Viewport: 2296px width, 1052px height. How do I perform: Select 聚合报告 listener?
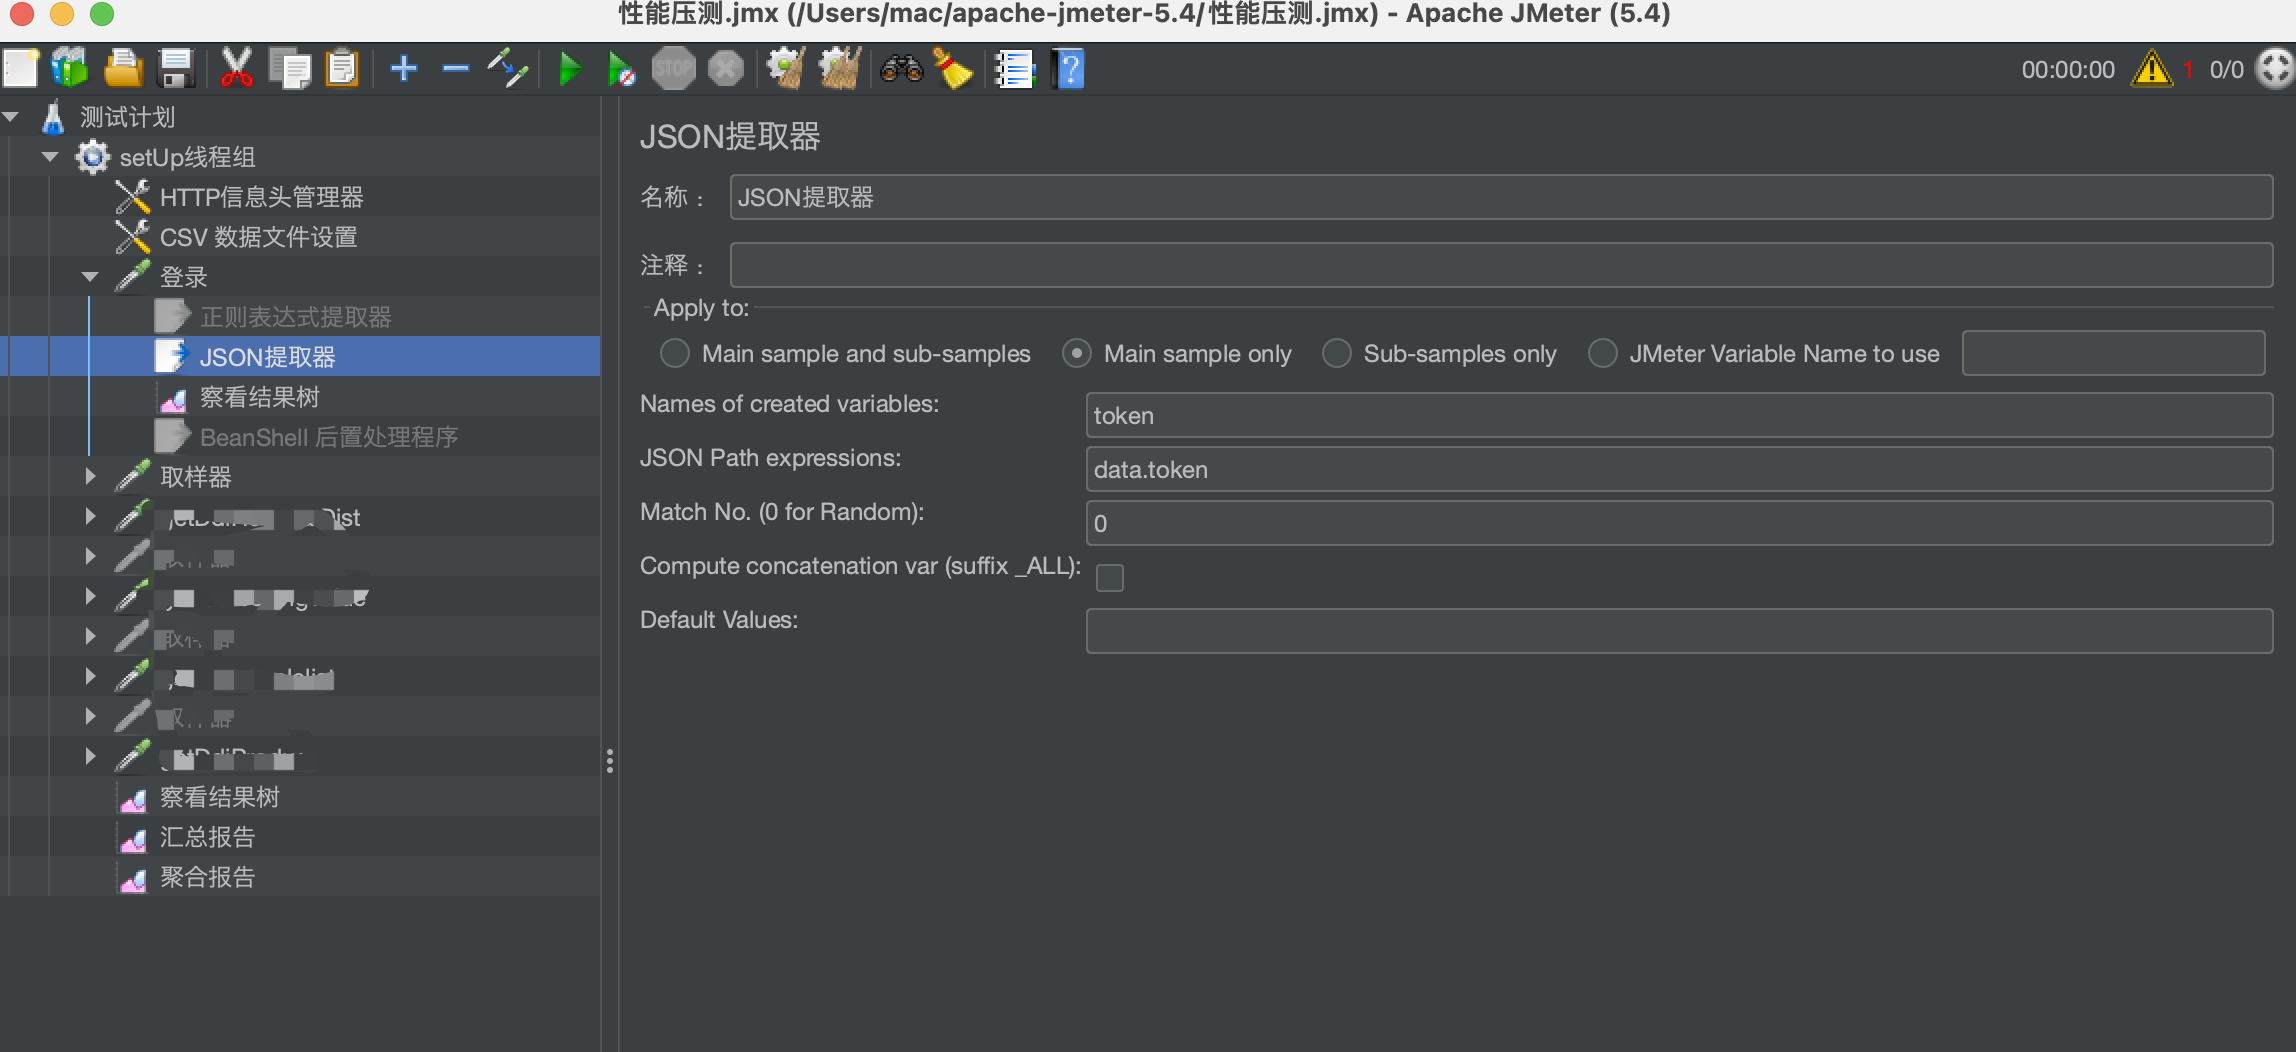pos(207,877)
